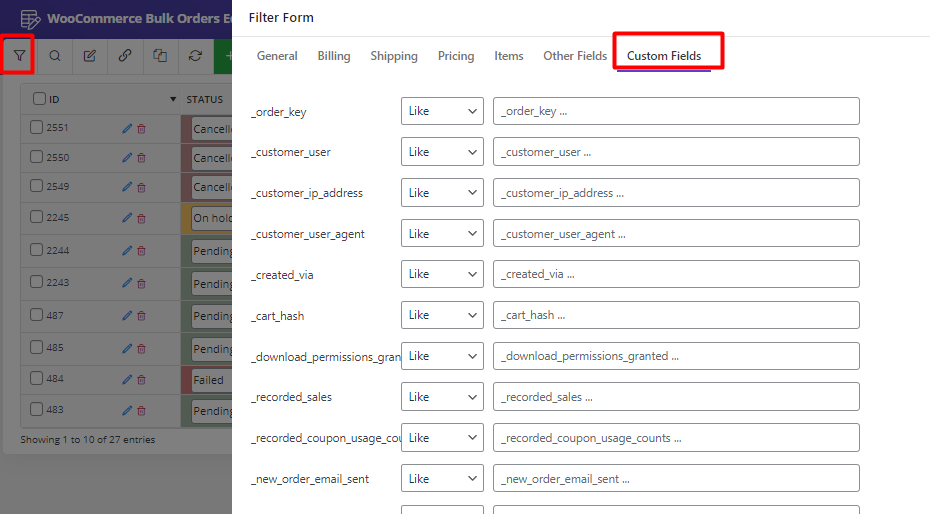Viewport: 930px width, 514px height.
Task: Click the duplicate orders toolbar icon
Action: point(160,56)
